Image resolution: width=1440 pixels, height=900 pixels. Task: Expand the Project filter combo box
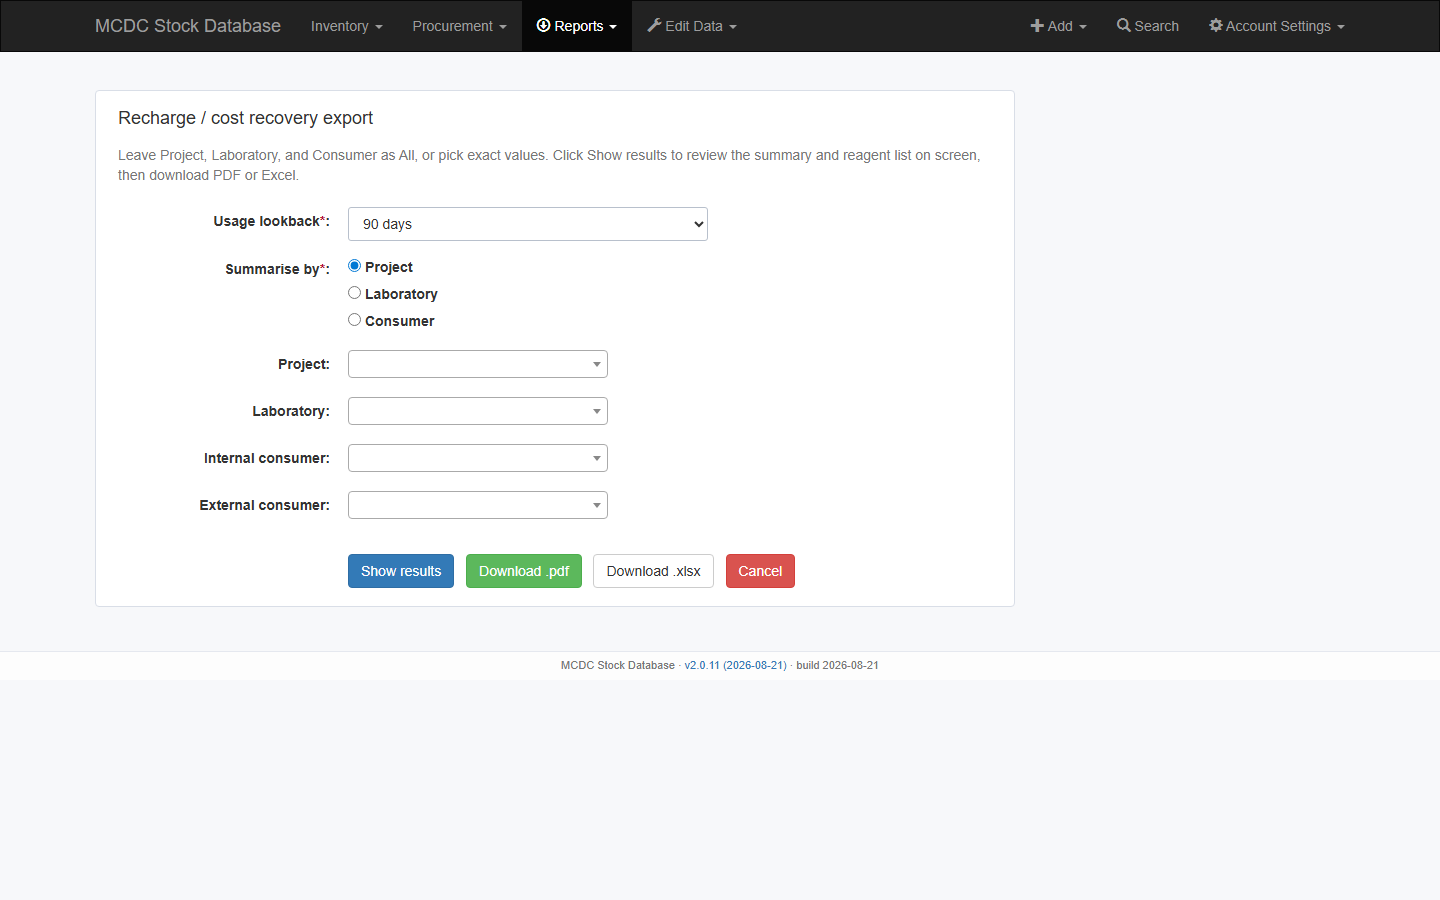tap(478, 364)
